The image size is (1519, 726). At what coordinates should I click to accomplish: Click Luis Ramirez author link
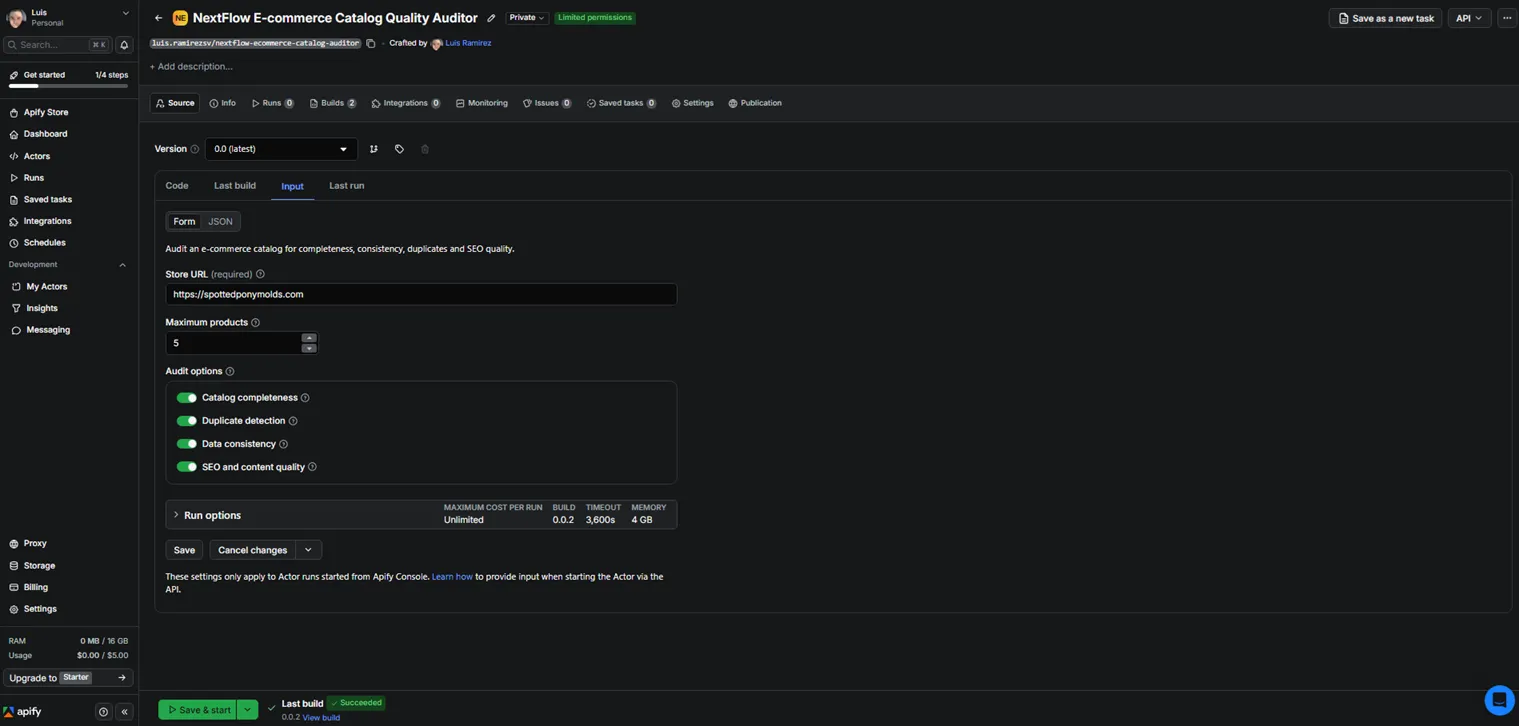pos(468,44)
